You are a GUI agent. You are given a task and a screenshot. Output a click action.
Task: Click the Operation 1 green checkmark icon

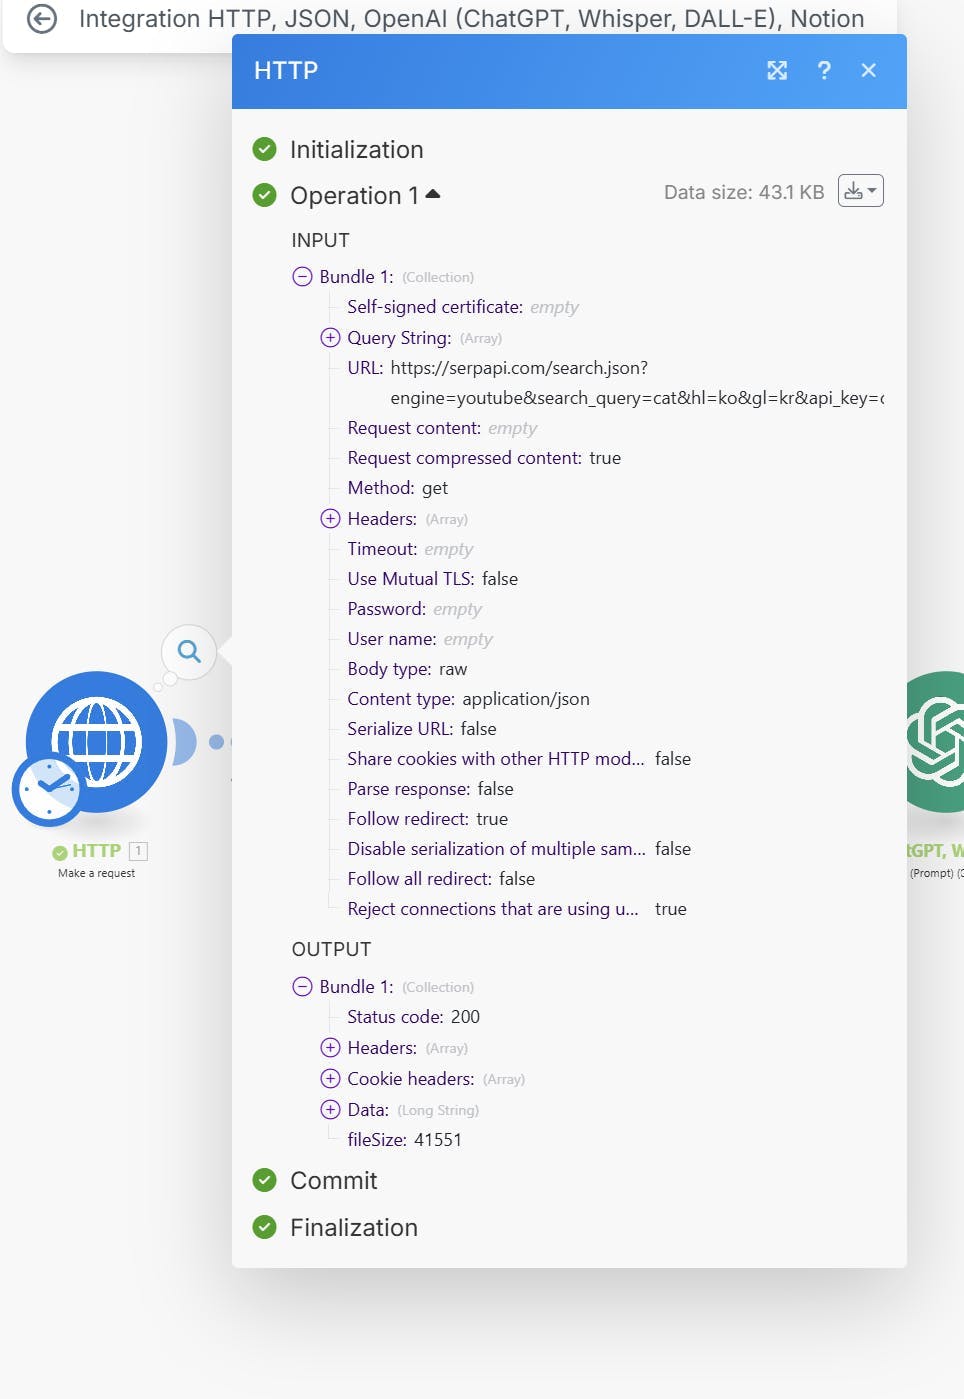pyautogui.click(x=264, y=195)
